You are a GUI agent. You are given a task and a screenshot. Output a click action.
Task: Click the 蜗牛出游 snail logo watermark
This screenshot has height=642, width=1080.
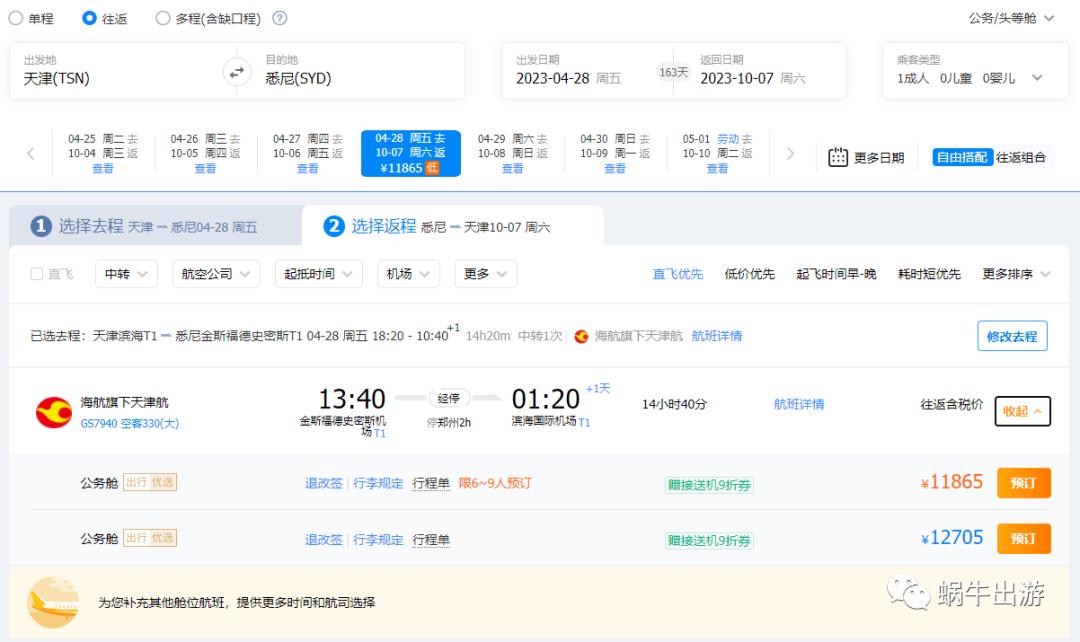click(911, 594)
